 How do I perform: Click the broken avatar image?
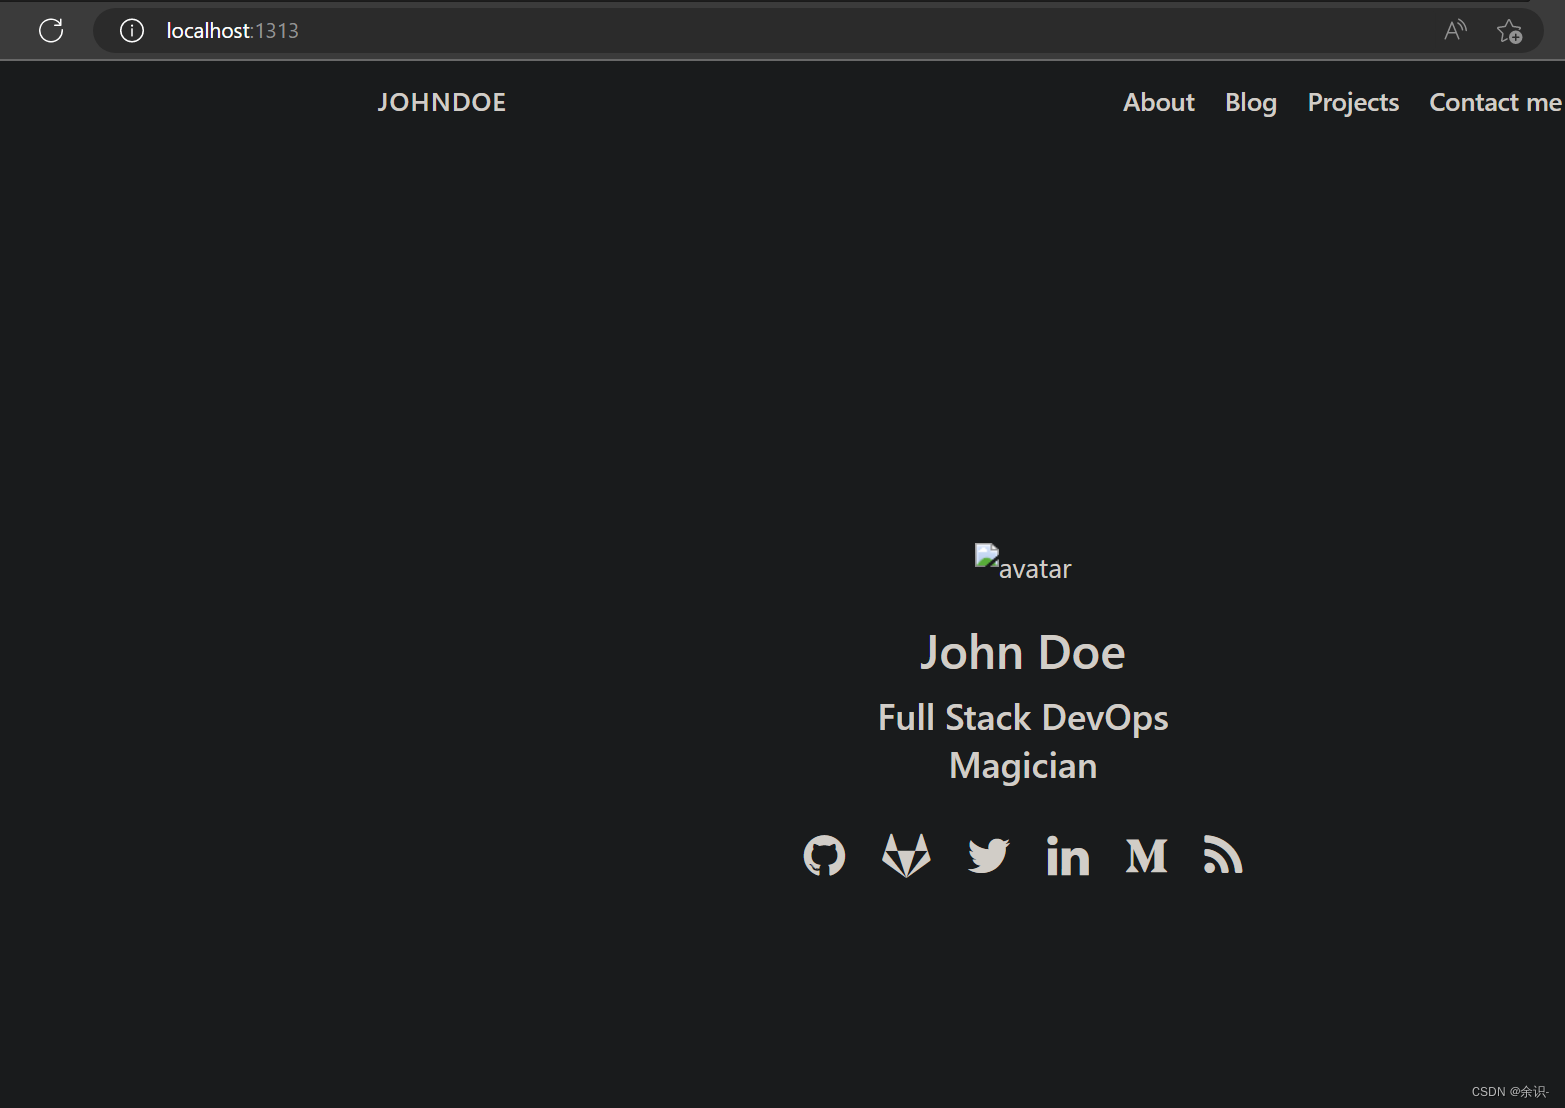pos(1023,564)
